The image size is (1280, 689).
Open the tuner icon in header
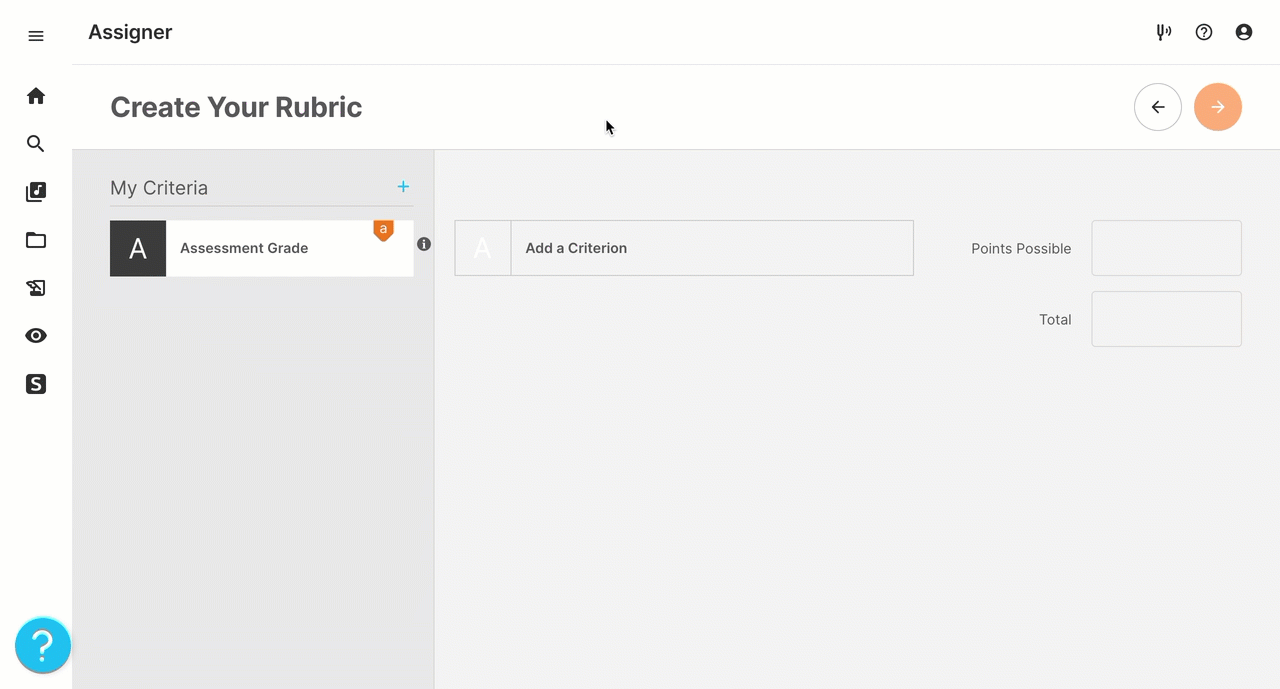tap(1164, 32)
